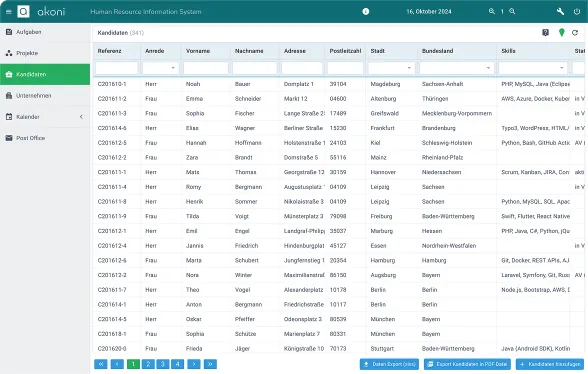The width and height of the screenshot is (588, 374).
Task: Expand the Kalender submenu chevron
Action: click(81, 117)
